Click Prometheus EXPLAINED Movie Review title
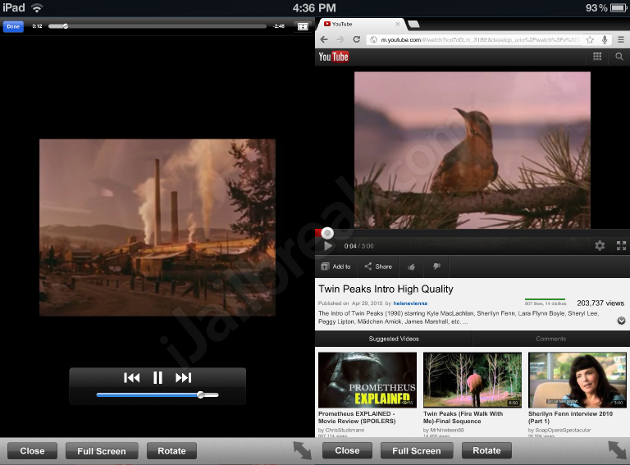 click(x=357, y=417)
